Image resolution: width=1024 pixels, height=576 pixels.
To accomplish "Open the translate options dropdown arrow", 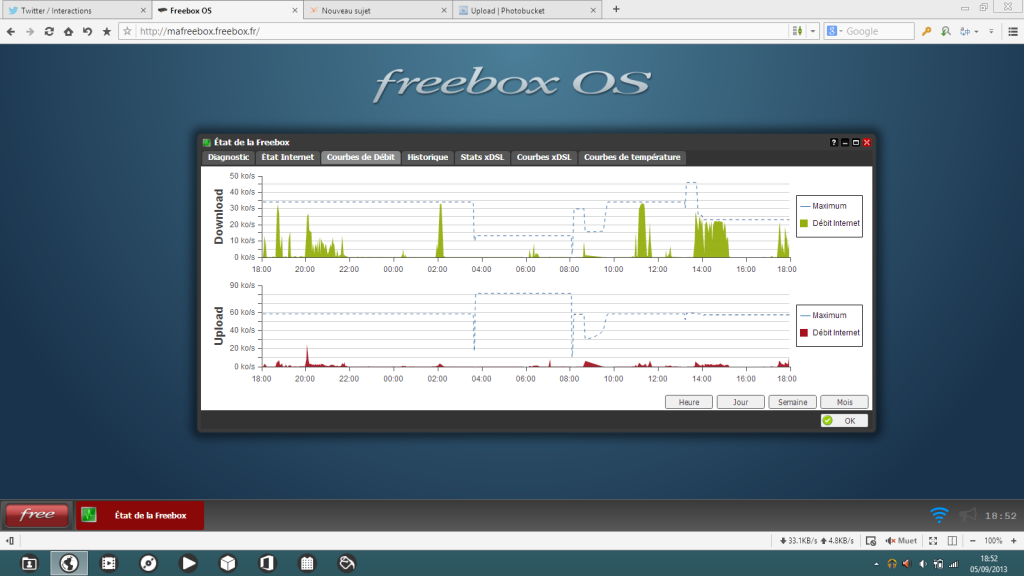I will click(976, 31).
